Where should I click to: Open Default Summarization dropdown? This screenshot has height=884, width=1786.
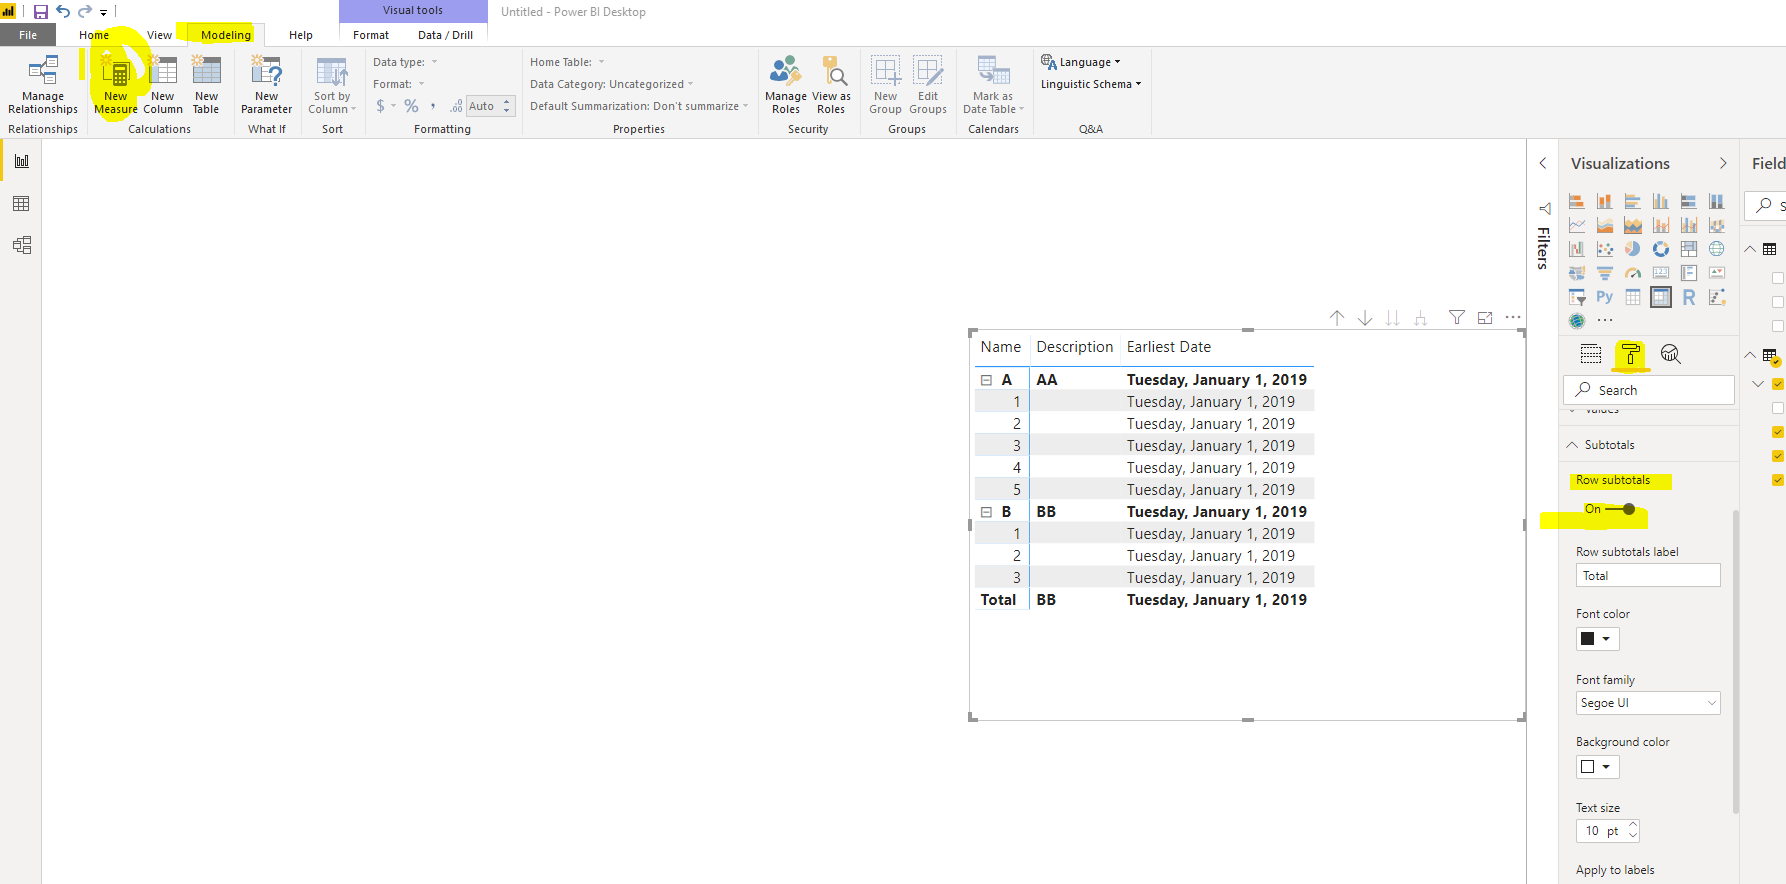pos(639,106)
